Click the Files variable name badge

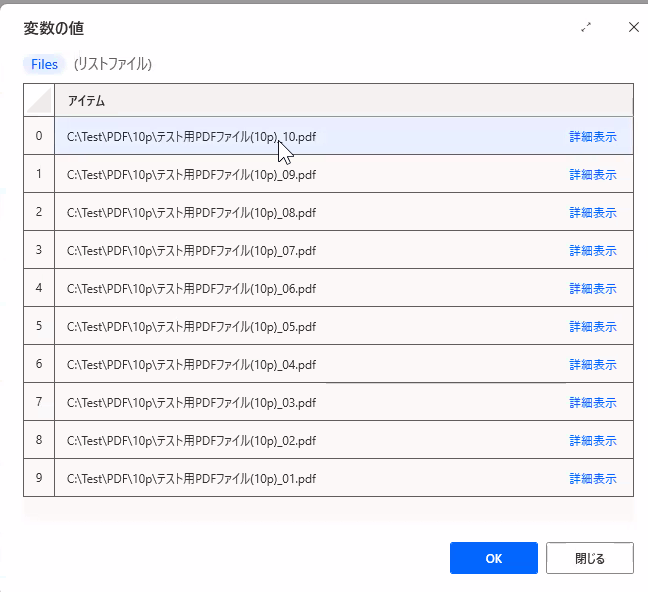[44, 64]
